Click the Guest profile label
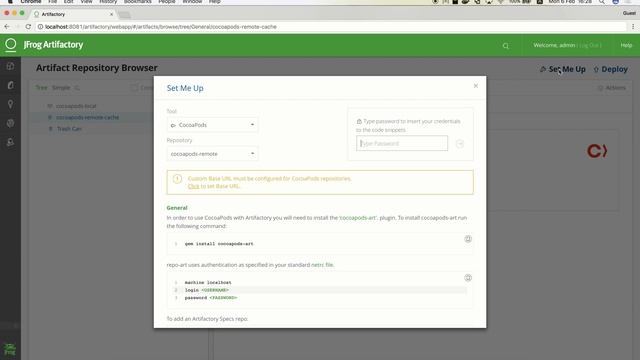This screenshot has width=640, height=360. [x=629, y=13]
